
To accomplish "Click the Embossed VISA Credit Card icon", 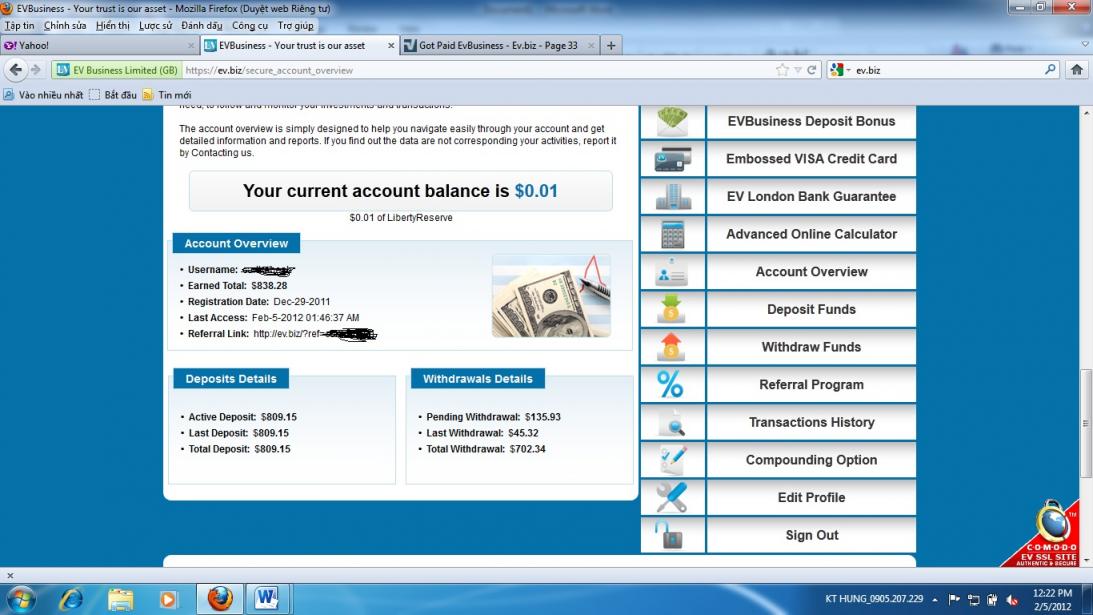I will coord(673,159).
